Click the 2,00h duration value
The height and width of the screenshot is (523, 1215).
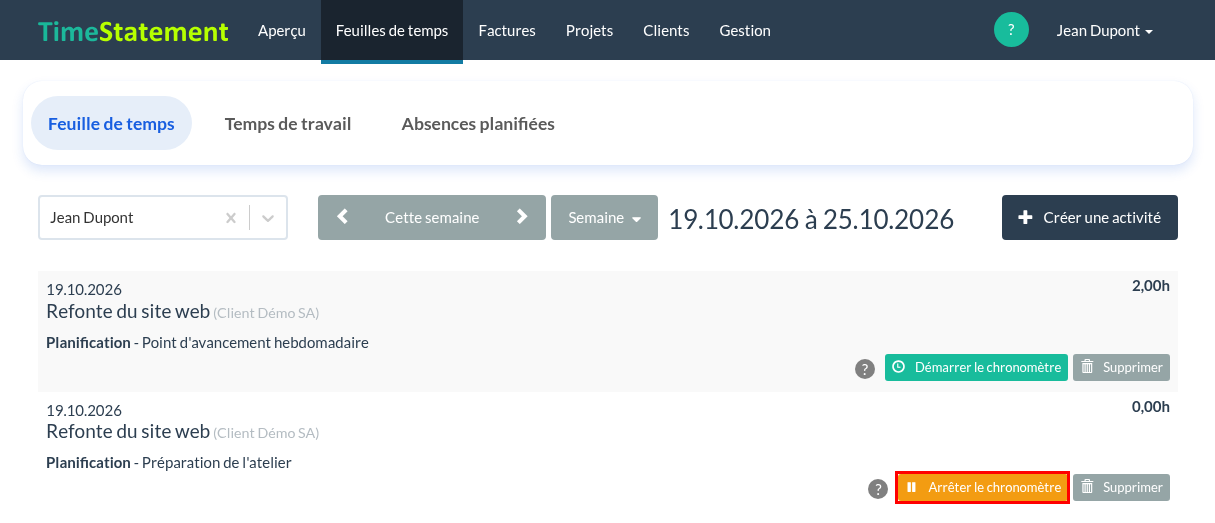1150,286
